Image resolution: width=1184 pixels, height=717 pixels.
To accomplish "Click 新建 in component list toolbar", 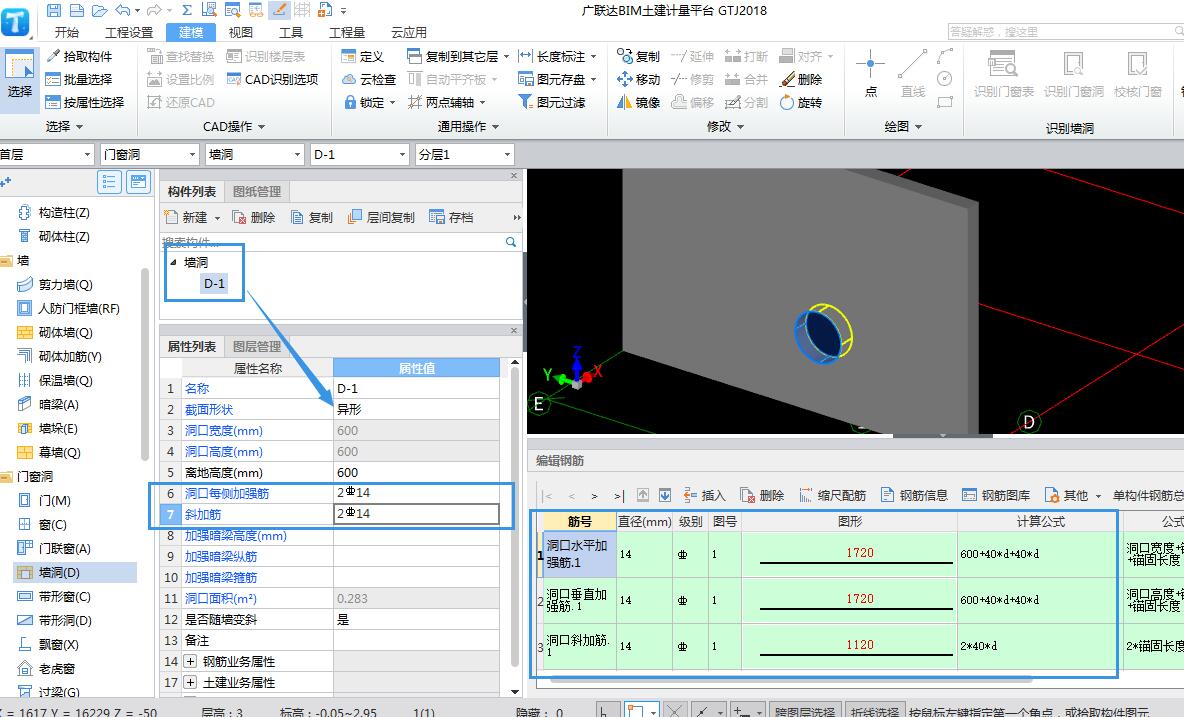I will pos(192,217).
